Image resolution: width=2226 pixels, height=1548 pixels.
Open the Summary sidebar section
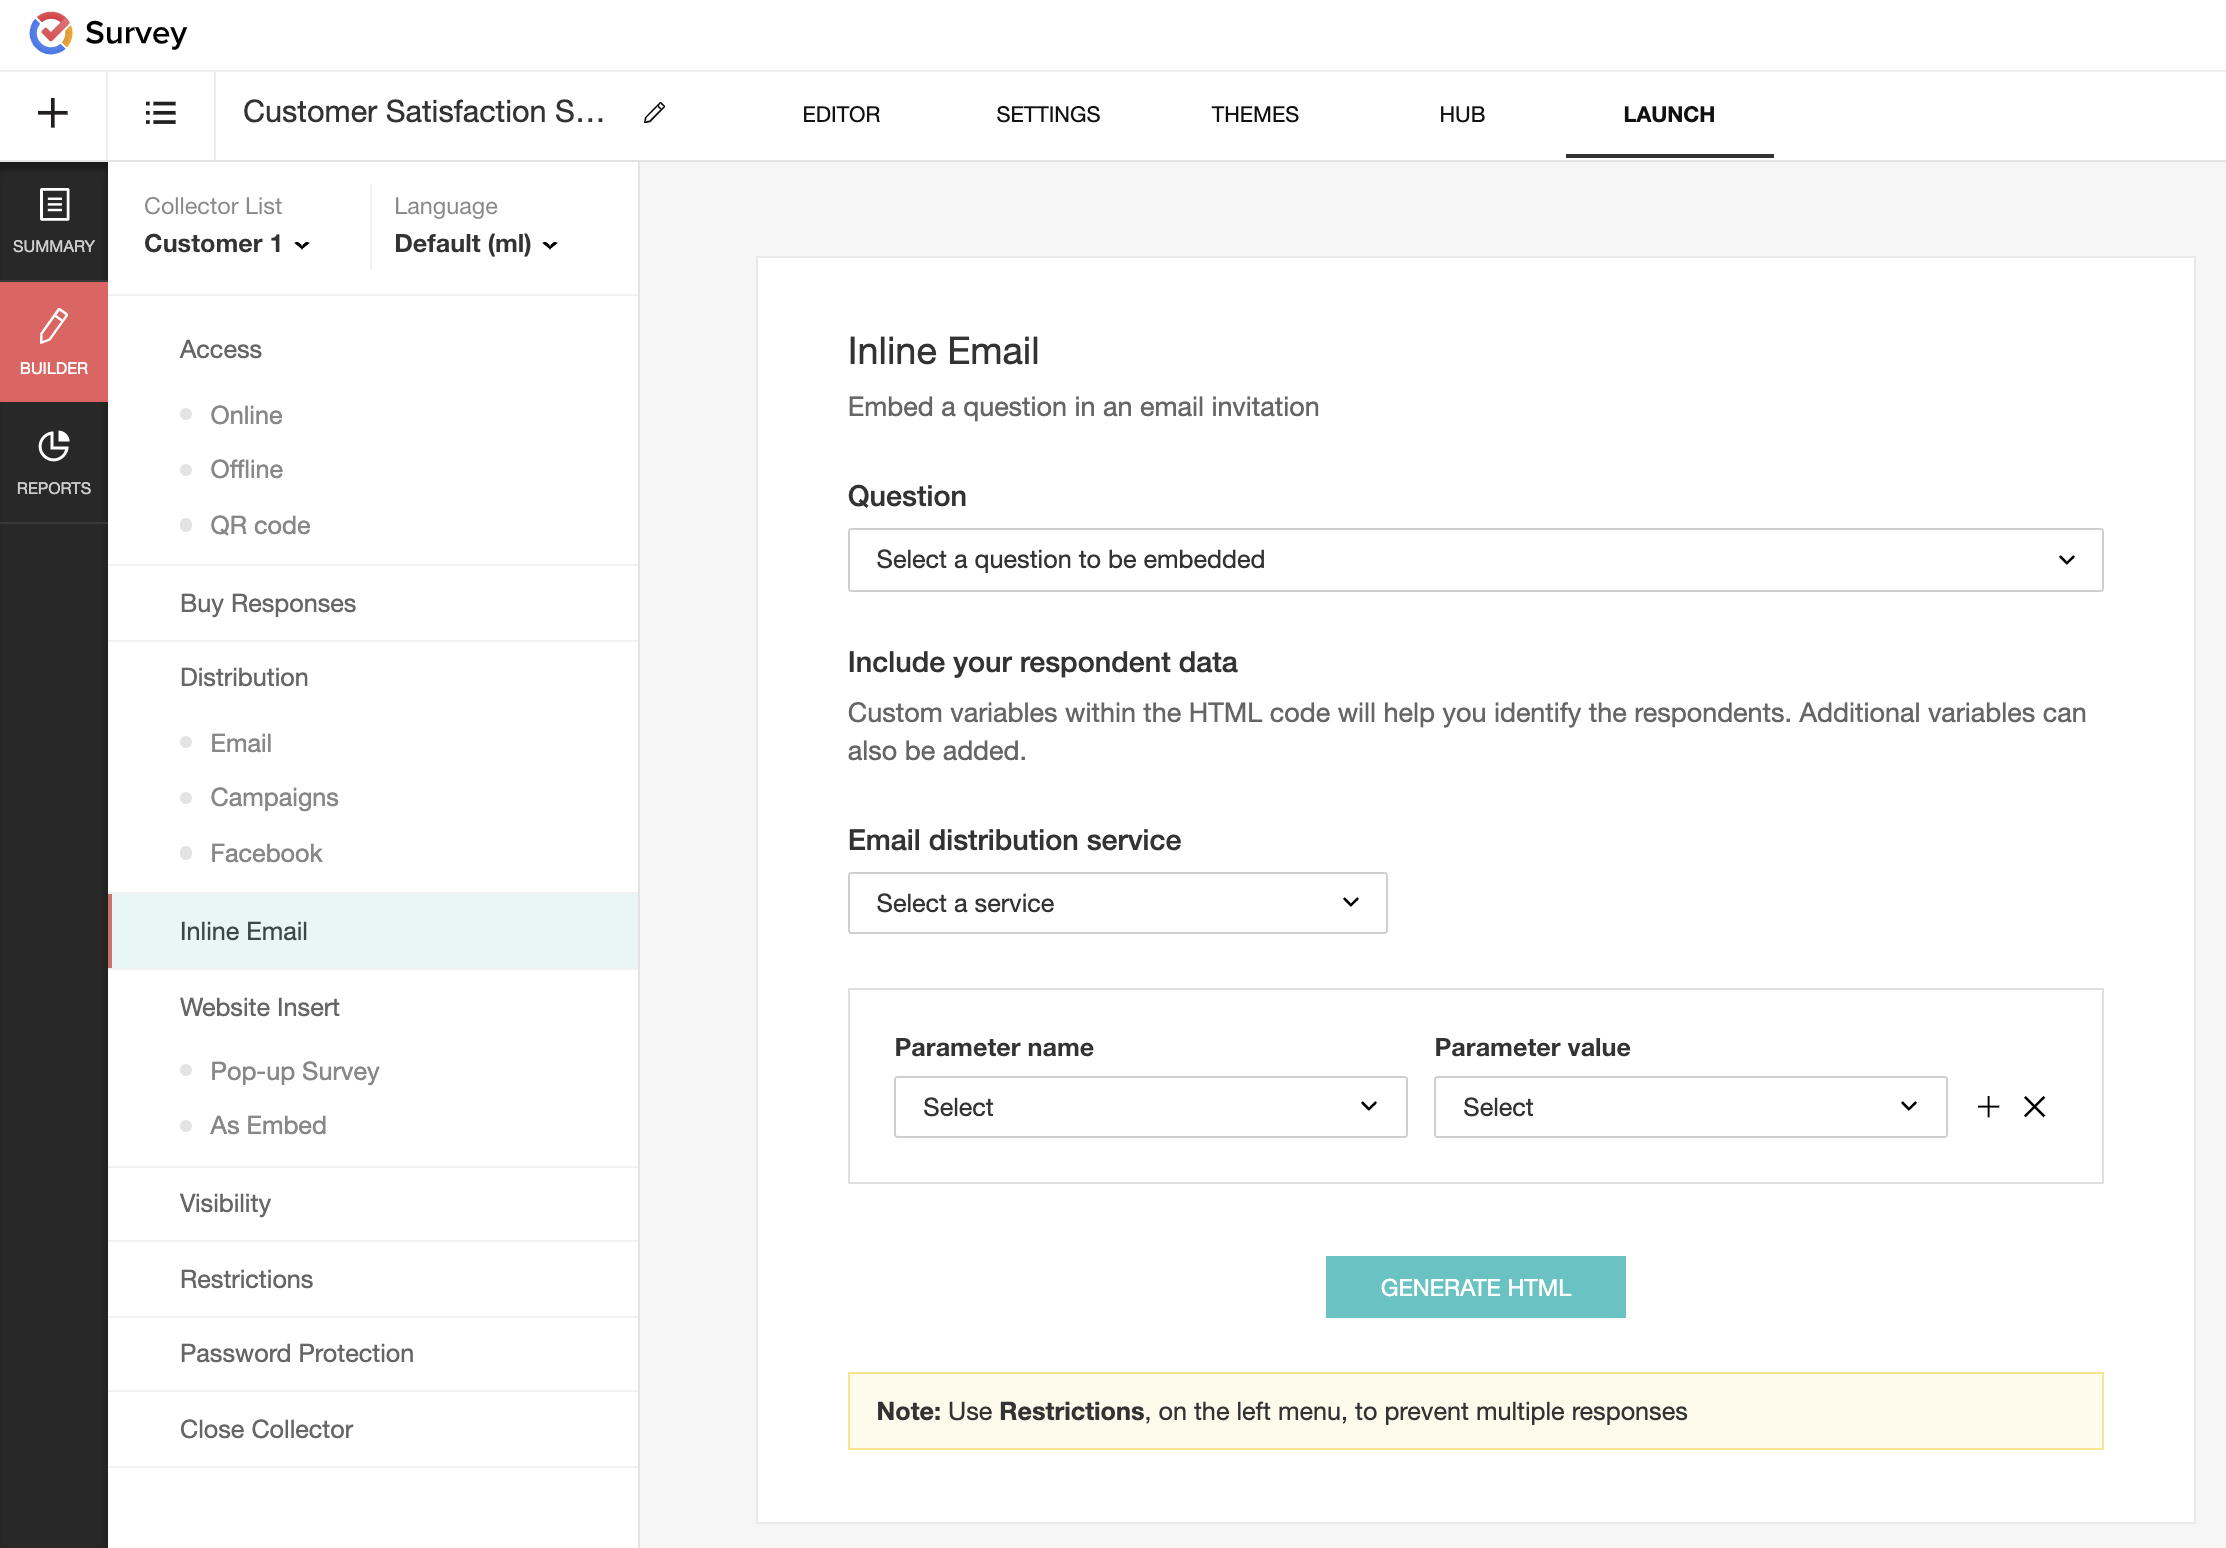[53, 221]
